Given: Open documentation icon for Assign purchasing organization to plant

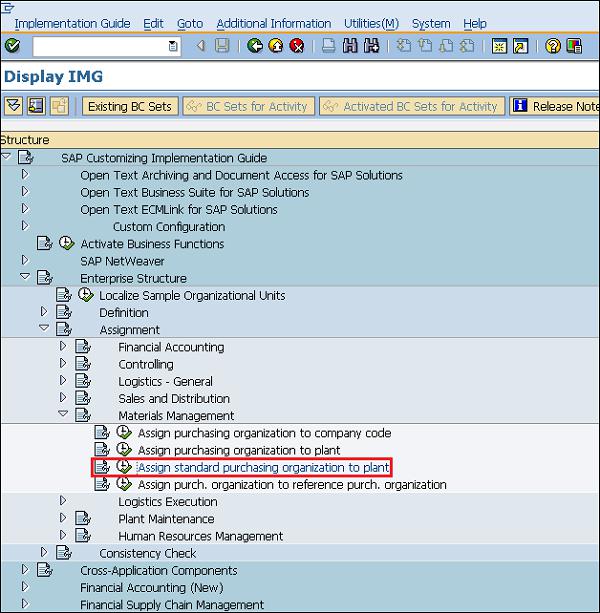Looking at the screenshot, I should 102,450.
